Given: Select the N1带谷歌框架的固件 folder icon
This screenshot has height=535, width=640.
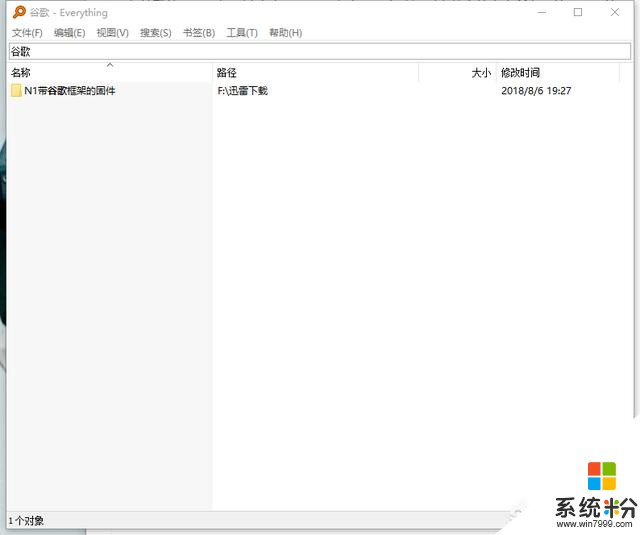Looking at the screenshot, I should pos(16,90).
